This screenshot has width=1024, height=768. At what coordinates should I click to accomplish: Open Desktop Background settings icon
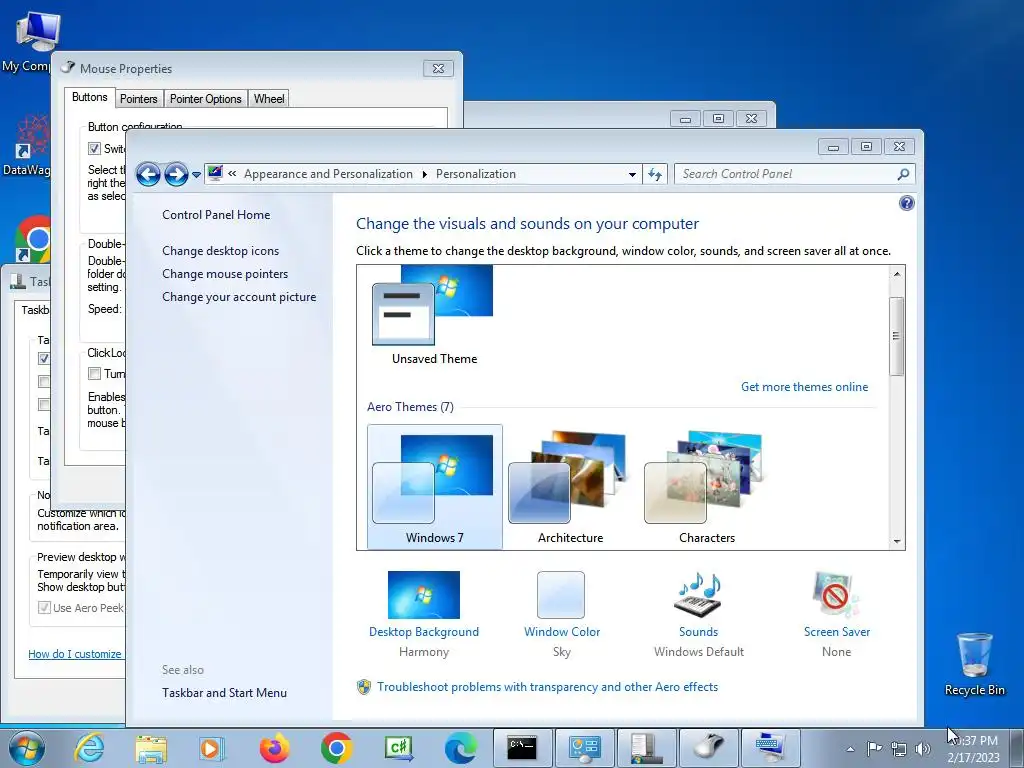click(423, 595)
